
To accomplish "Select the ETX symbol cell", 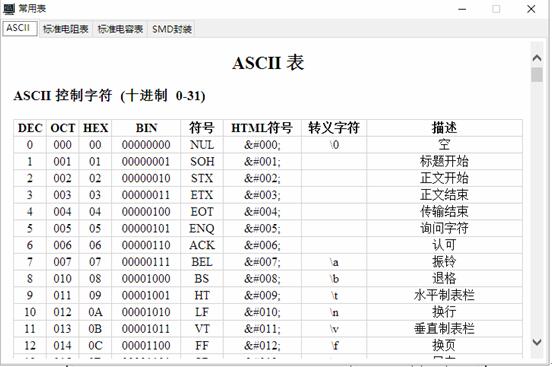I will click(x=202, y=195).
